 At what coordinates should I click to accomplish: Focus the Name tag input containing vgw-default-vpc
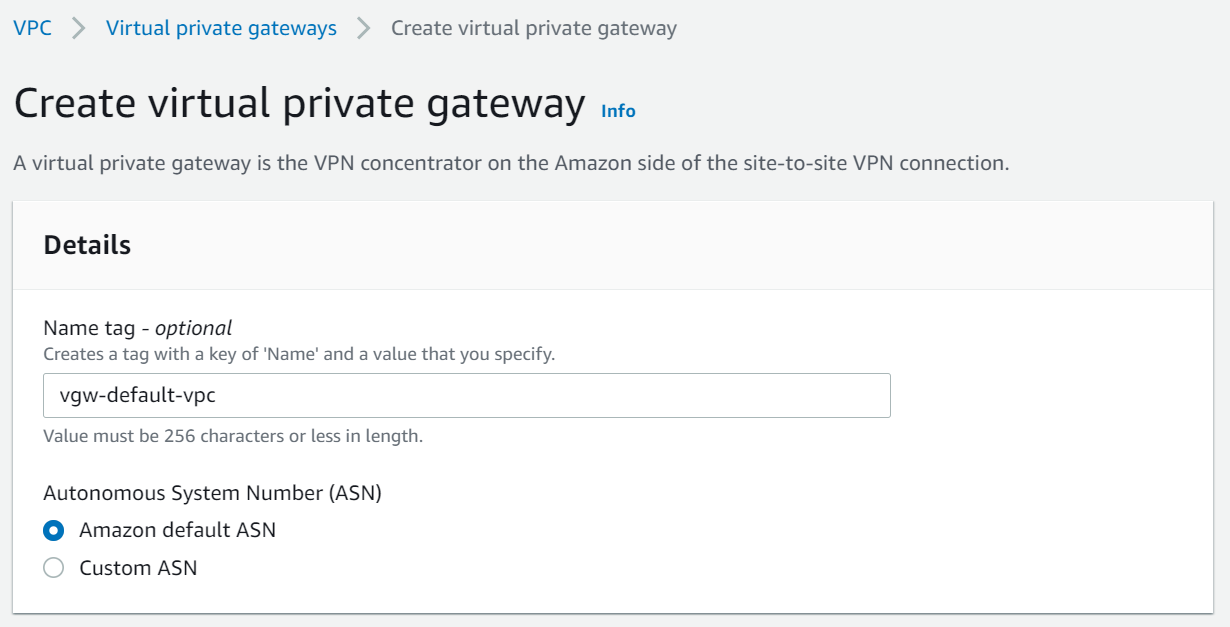pos(467,396)
